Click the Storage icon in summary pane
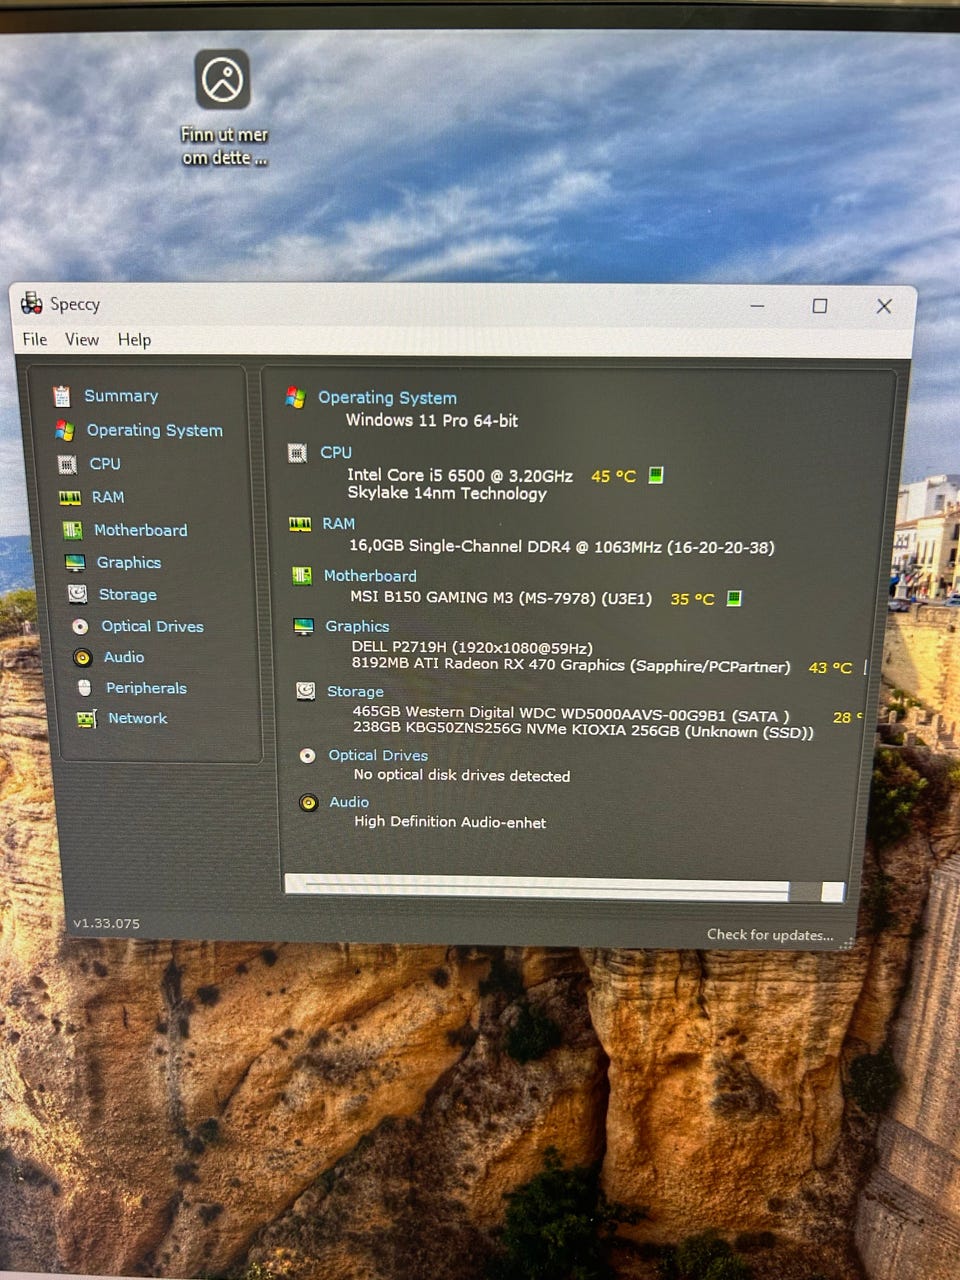 pos(306,691)
